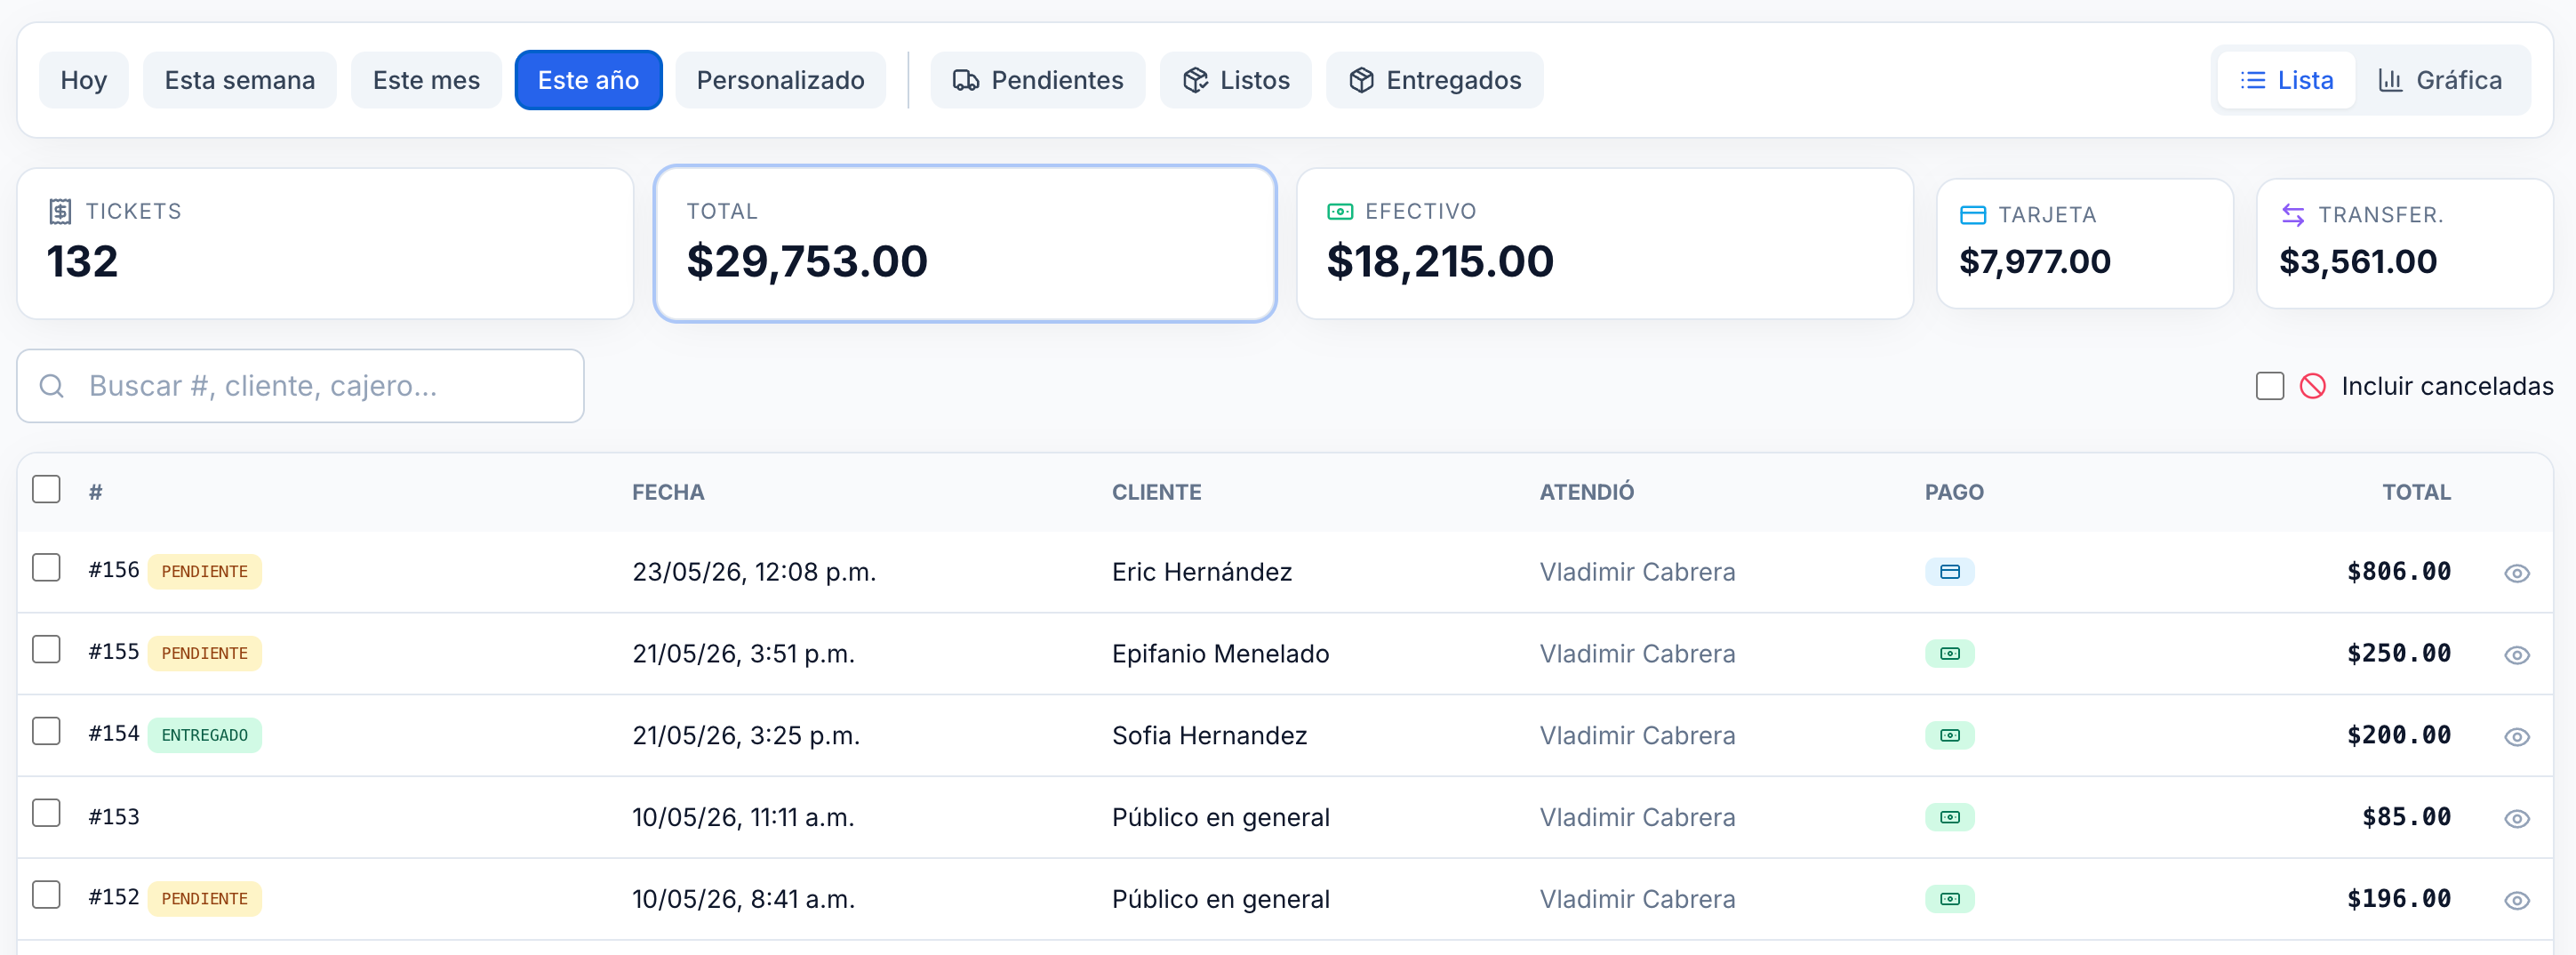Click the Tickets 132 card

pyautogui.click(x=325, y=244)
